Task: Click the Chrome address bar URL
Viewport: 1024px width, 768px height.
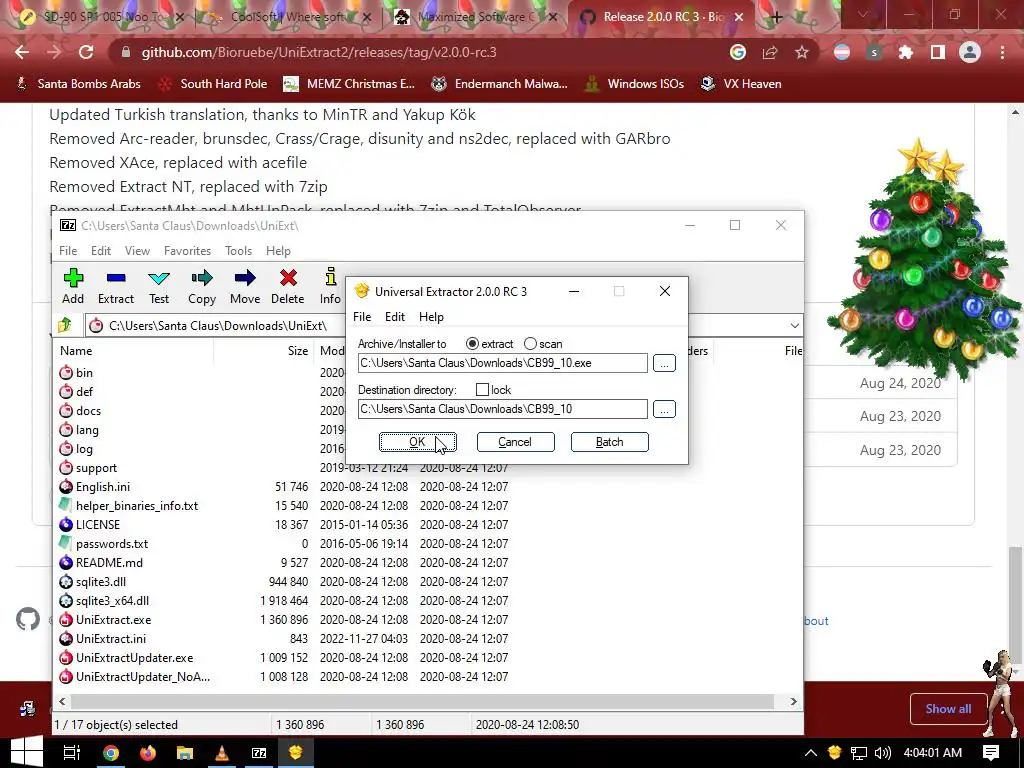Action: 319,52
